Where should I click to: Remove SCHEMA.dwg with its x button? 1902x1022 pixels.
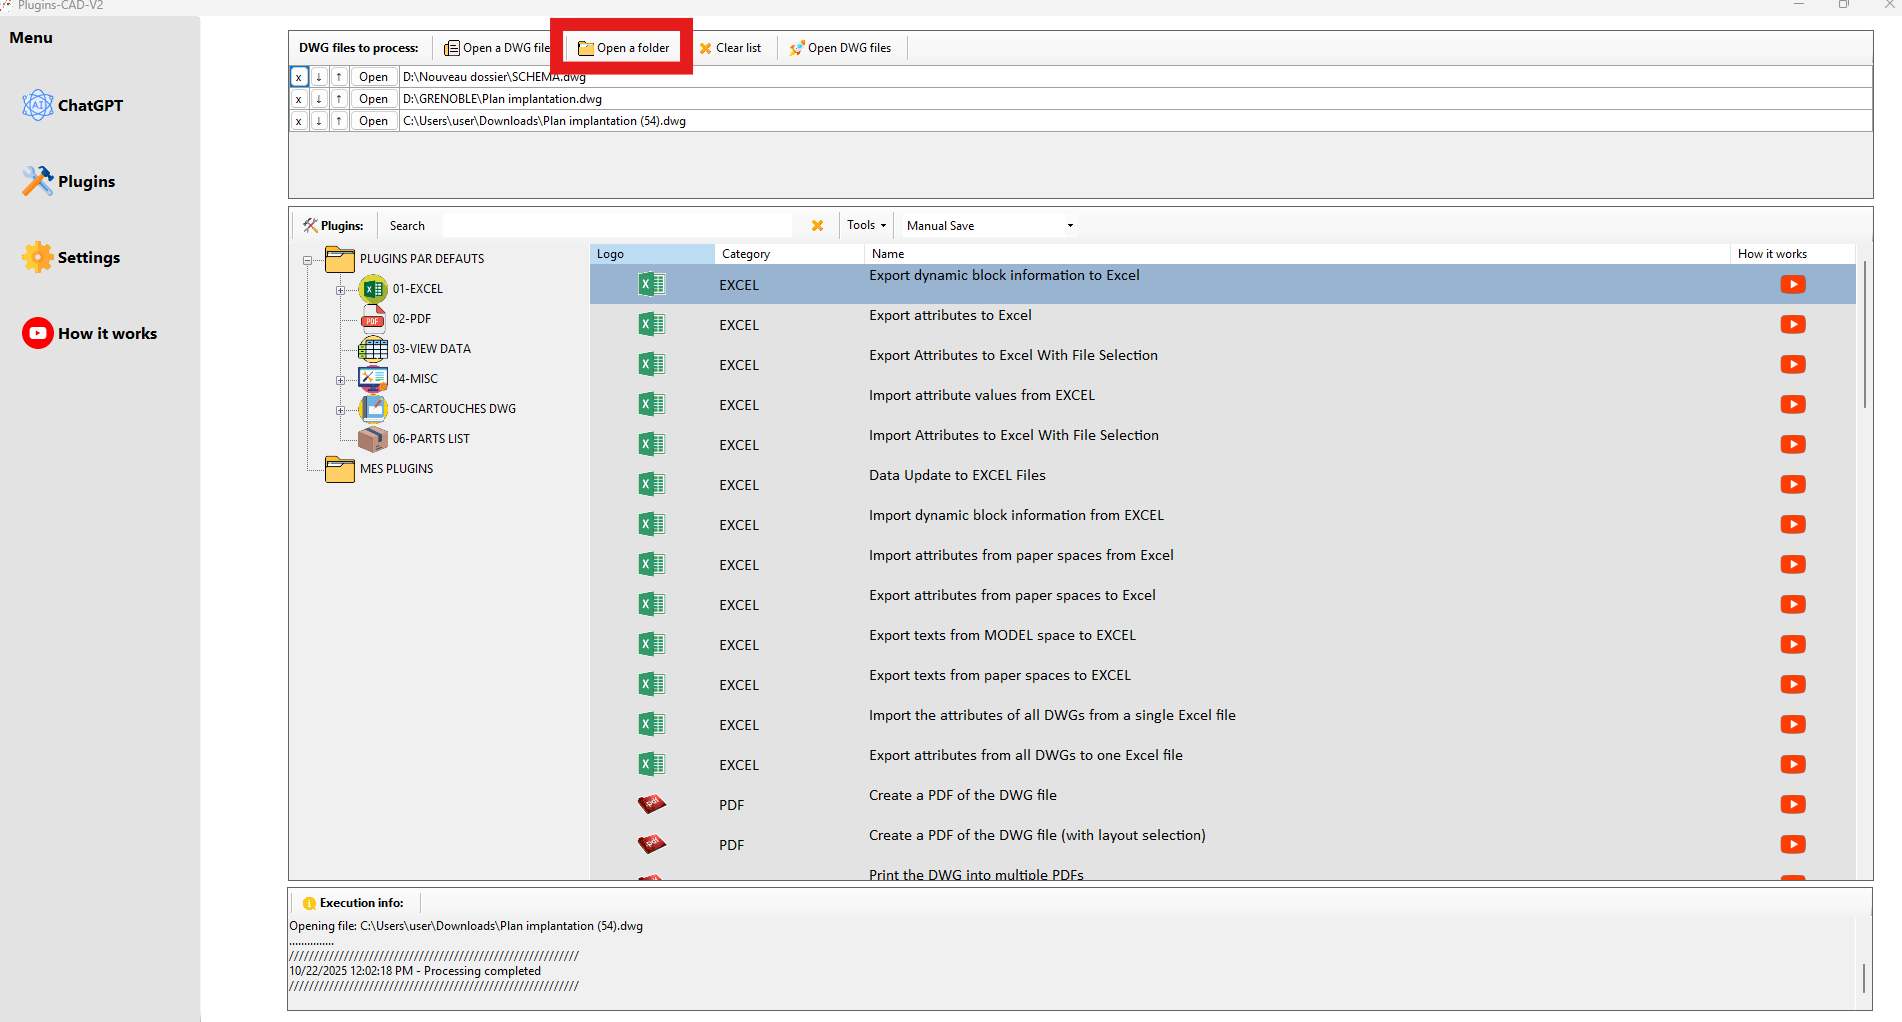pos(298,77)
